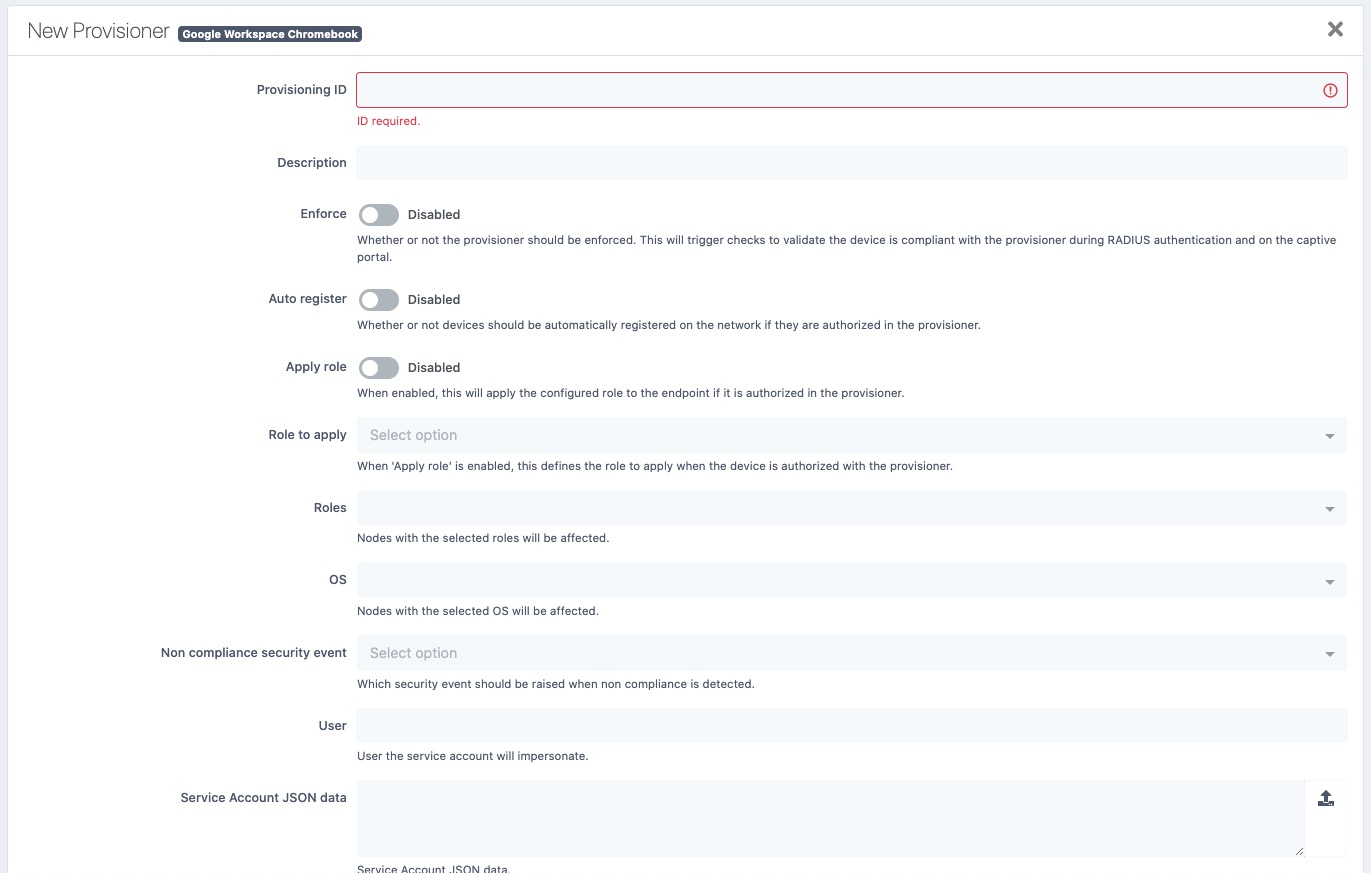Click the dropdown arrow on the Roles field
Image resolution: width=1371 pixels, height=873 pixels.
click(1330, 507)
